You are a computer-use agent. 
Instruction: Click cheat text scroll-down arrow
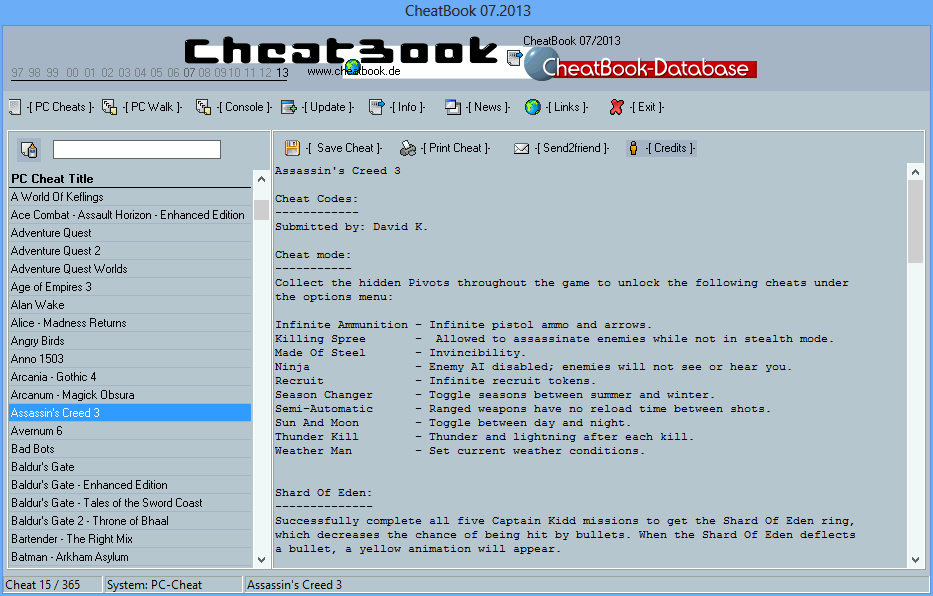click(915, 560)
